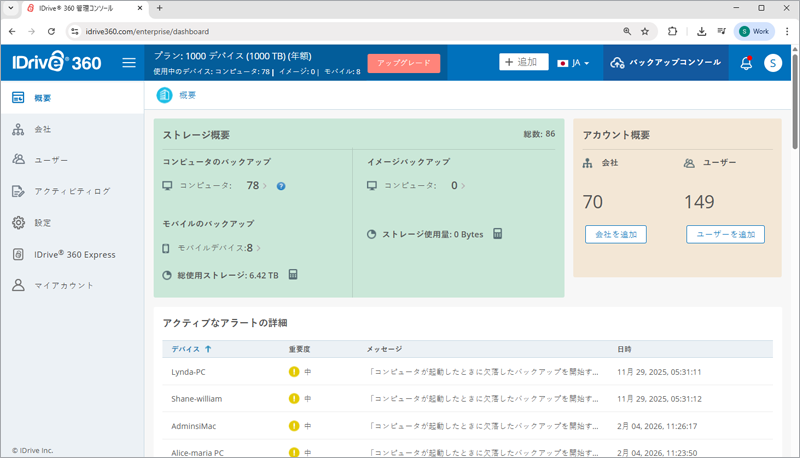Go to 設定 in sidebar
The width and height of the screenshot is (800, 458).
click(42, 223)
